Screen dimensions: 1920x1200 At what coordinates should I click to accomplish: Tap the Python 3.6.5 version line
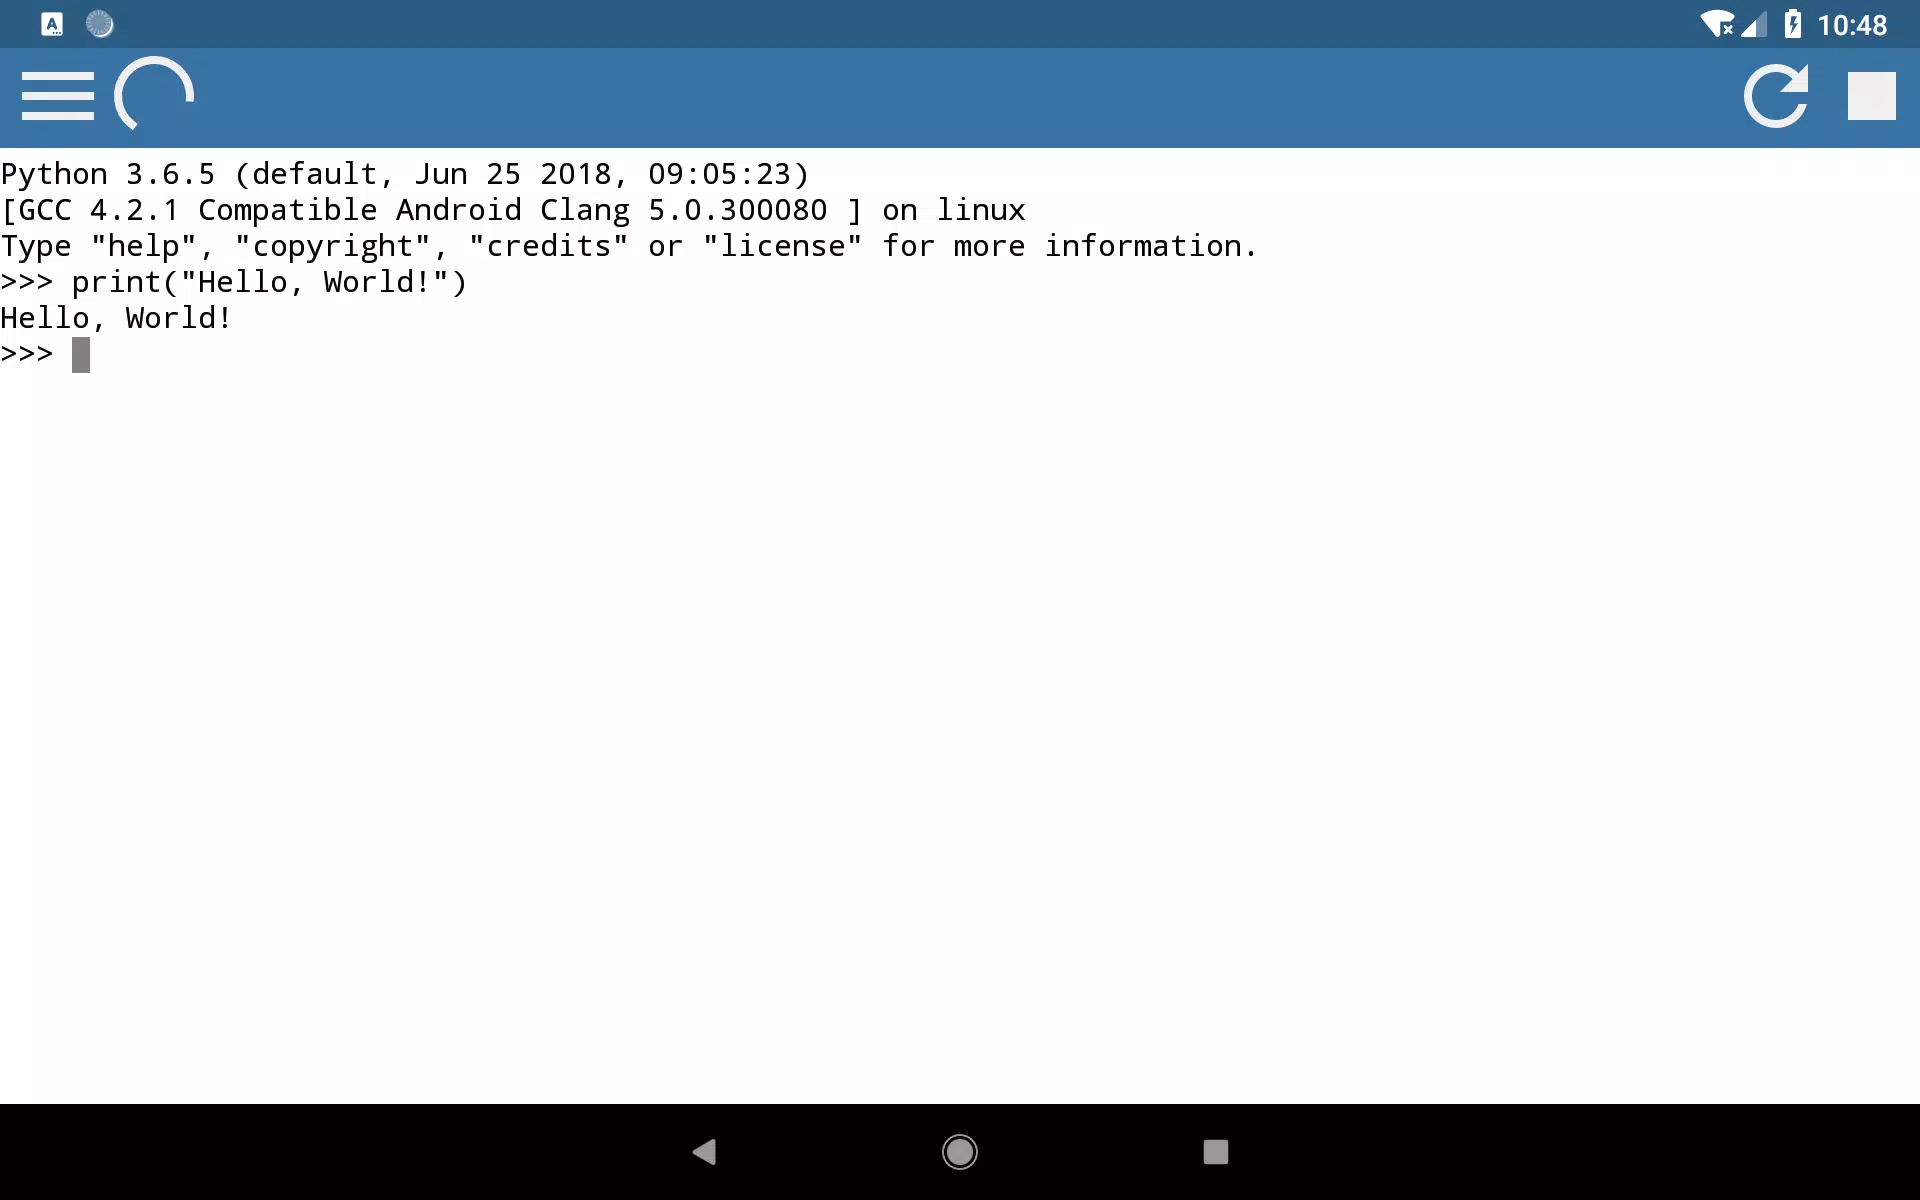point(404,175)
